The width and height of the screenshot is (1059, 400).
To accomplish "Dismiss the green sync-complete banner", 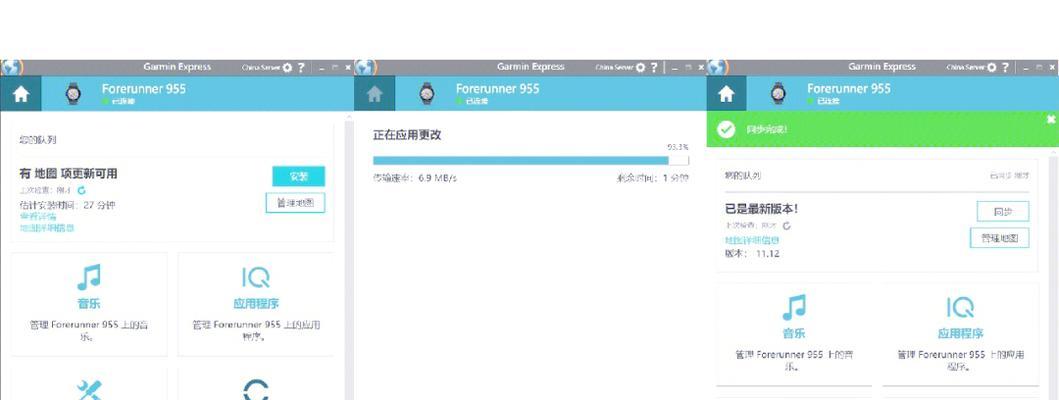I will pyautogui.click(x=1051, y=119).
